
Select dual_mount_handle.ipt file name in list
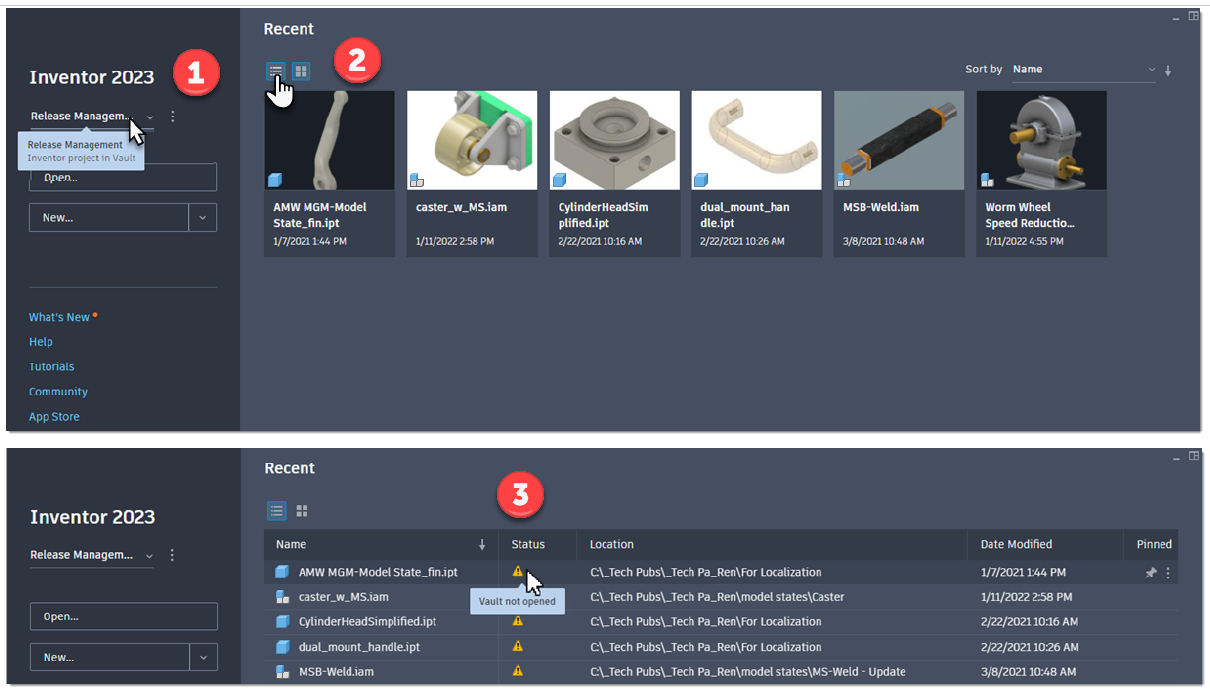pos(359,647)
